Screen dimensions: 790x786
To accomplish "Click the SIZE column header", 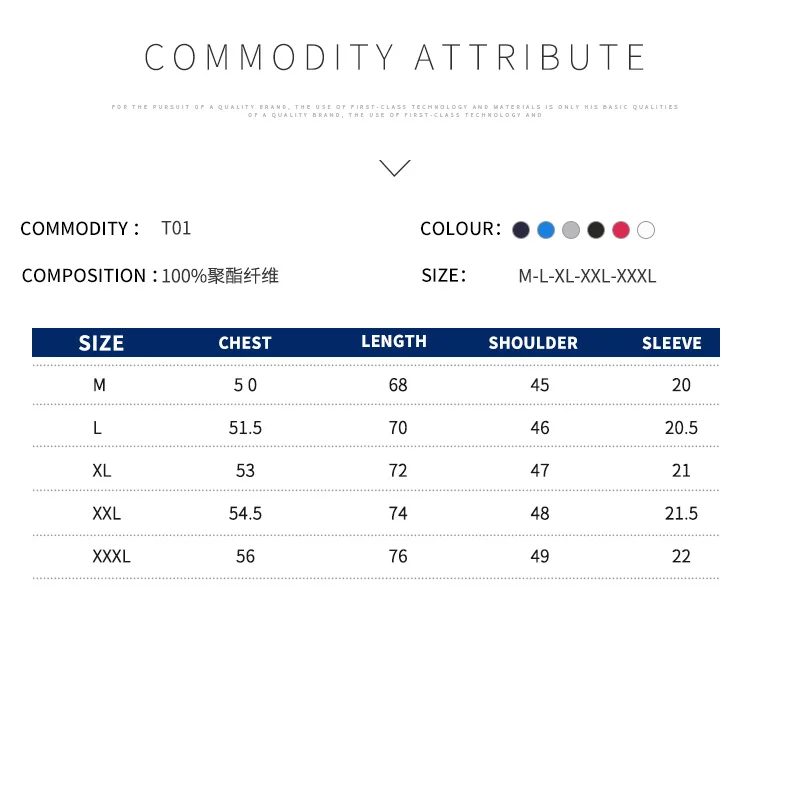I will (101, 343).
